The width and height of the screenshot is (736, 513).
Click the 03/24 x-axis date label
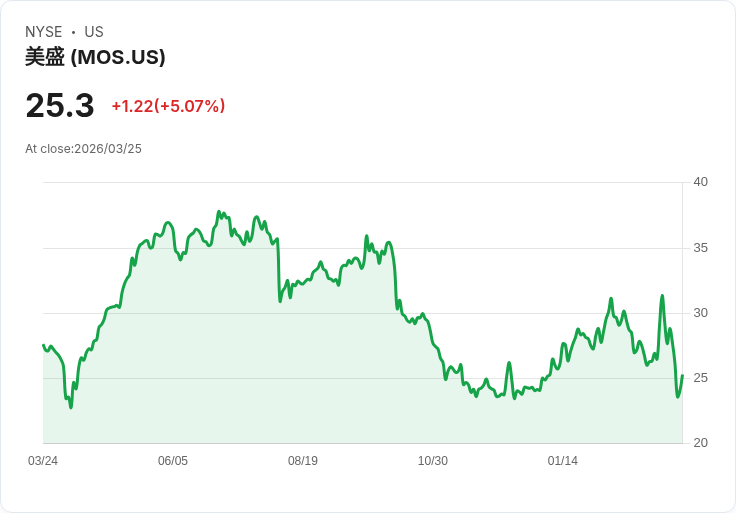43,461
